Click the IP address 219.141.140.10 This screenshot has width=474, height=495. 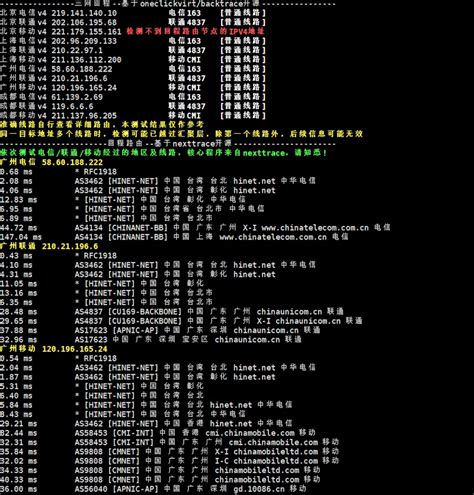(x=84, y=13)
